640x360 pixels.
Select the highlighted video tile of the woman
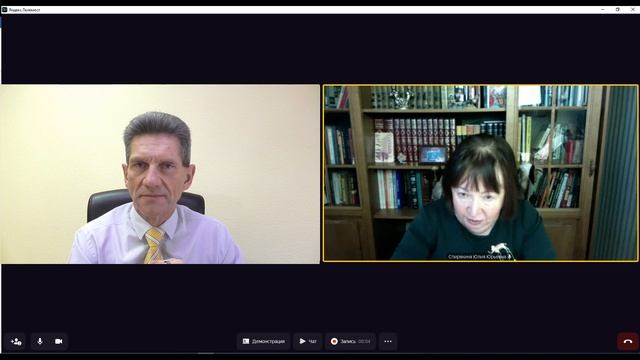click(480, 173)
